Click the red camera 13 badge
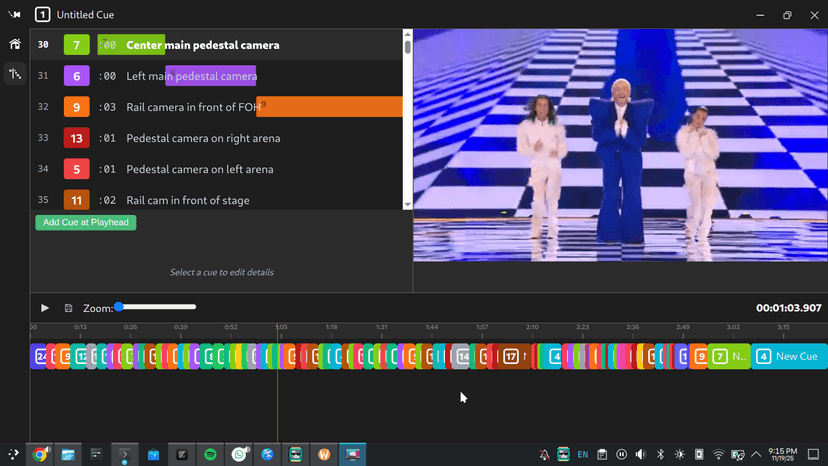 click(77, 138)
